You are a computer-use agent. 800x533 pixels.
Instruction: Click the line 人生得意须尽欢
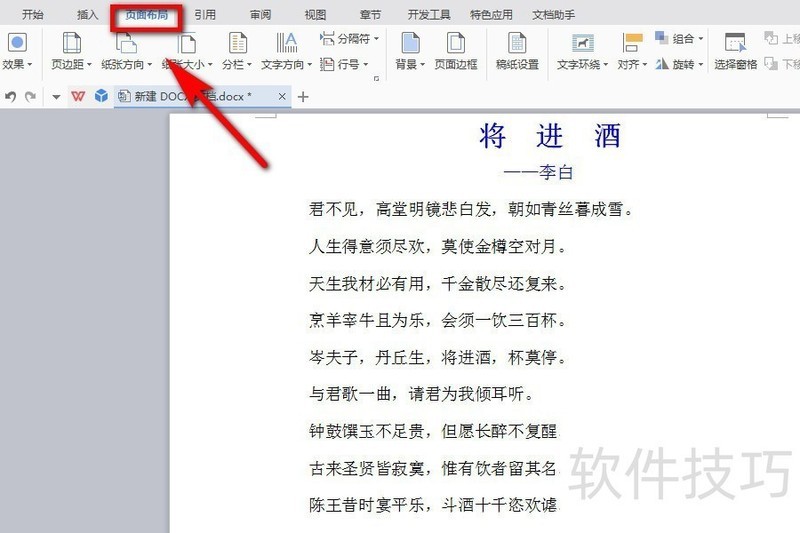click(x=366, y=246)
